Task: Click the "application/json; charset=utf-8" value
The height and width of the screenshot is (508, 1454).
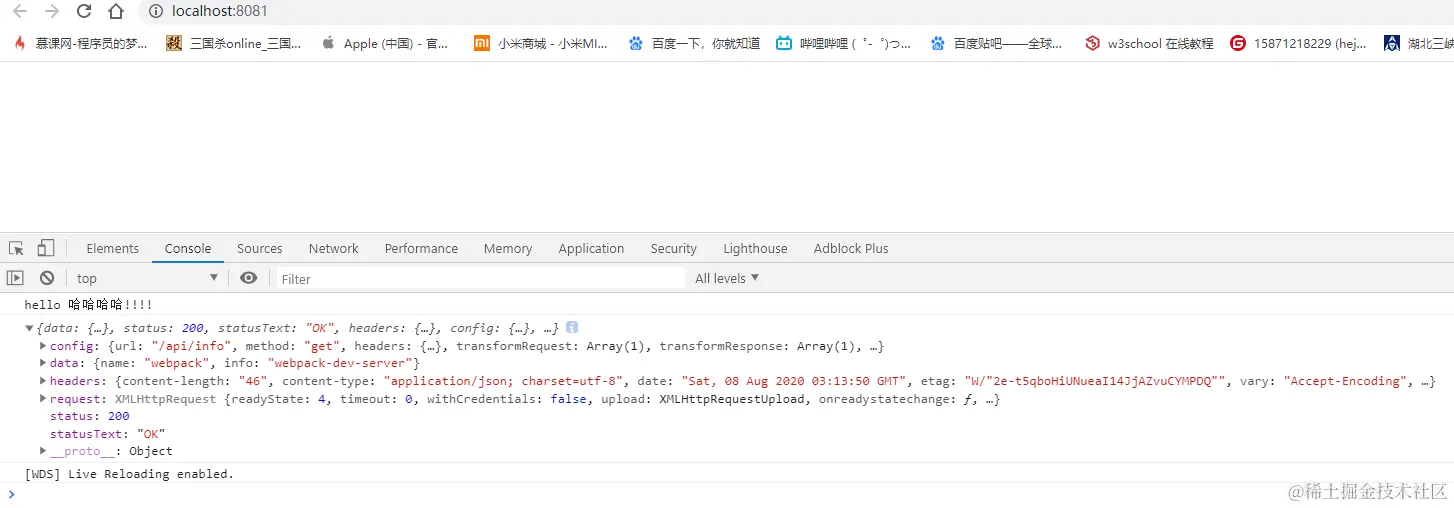Action: 504,381
